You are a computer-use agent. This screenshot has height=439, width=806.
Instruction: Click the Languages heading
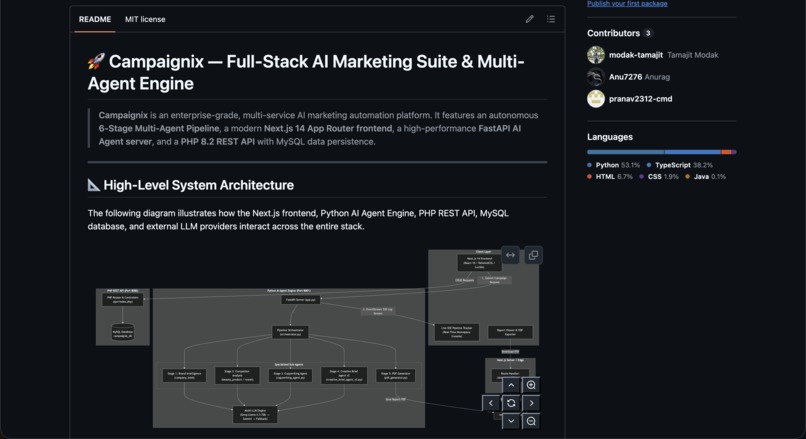(610, 137)
